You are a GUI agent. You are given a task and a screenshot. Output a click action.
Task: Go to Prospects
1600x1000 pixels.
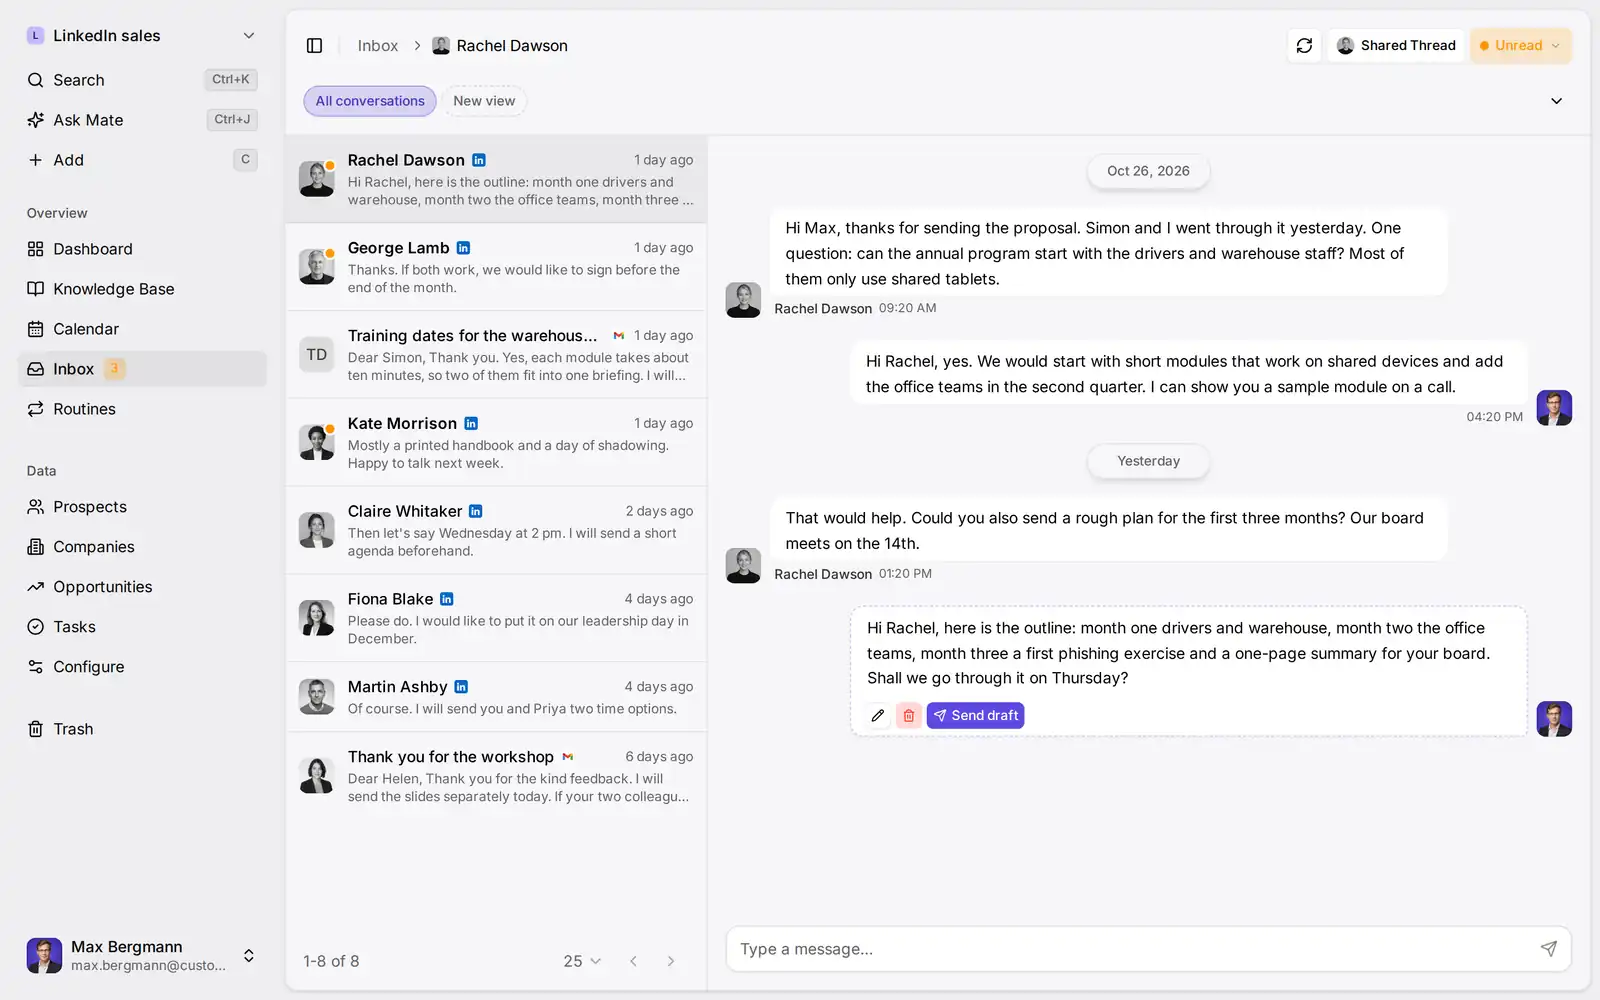click(x=142, y=507)
